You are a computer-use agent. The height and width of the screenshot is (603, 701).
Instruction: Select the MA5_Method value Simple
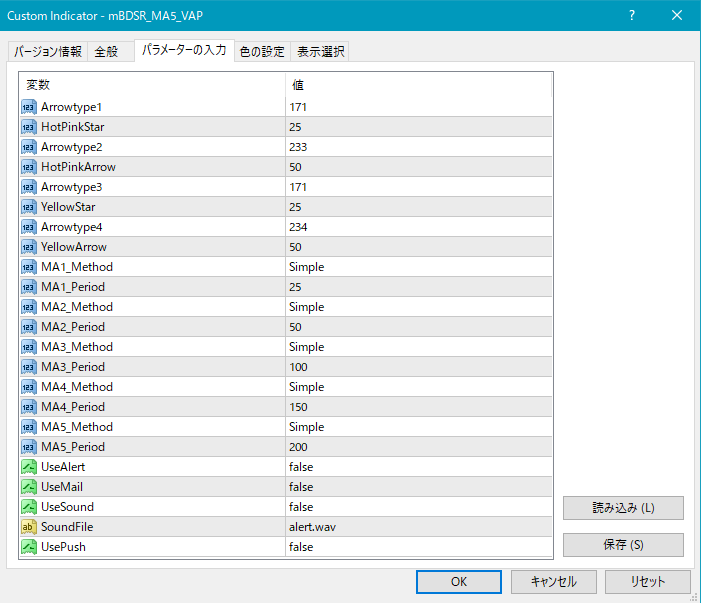click(307, 427)
